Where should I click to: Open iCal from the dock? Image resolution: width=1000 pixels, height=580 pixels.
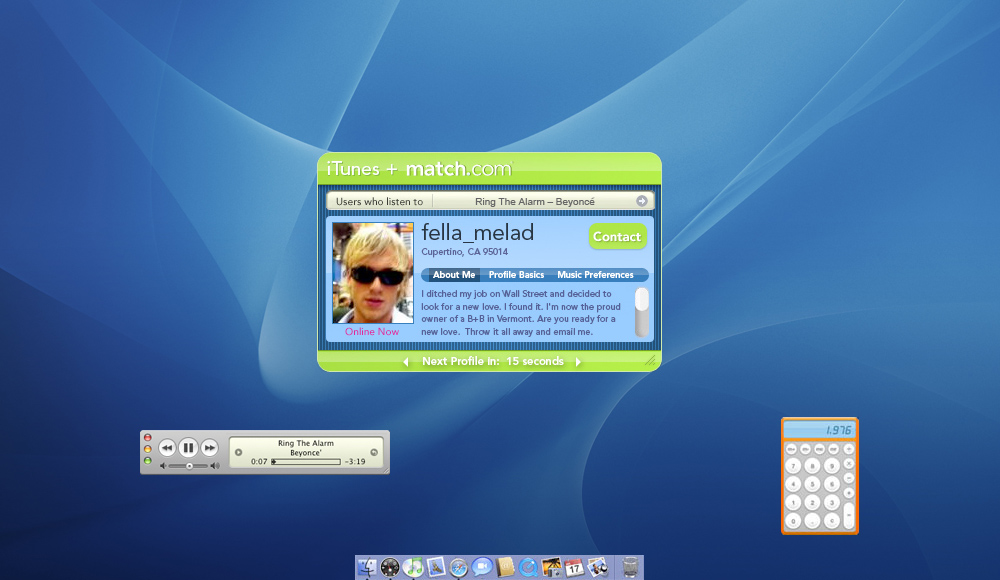[575, 567]
